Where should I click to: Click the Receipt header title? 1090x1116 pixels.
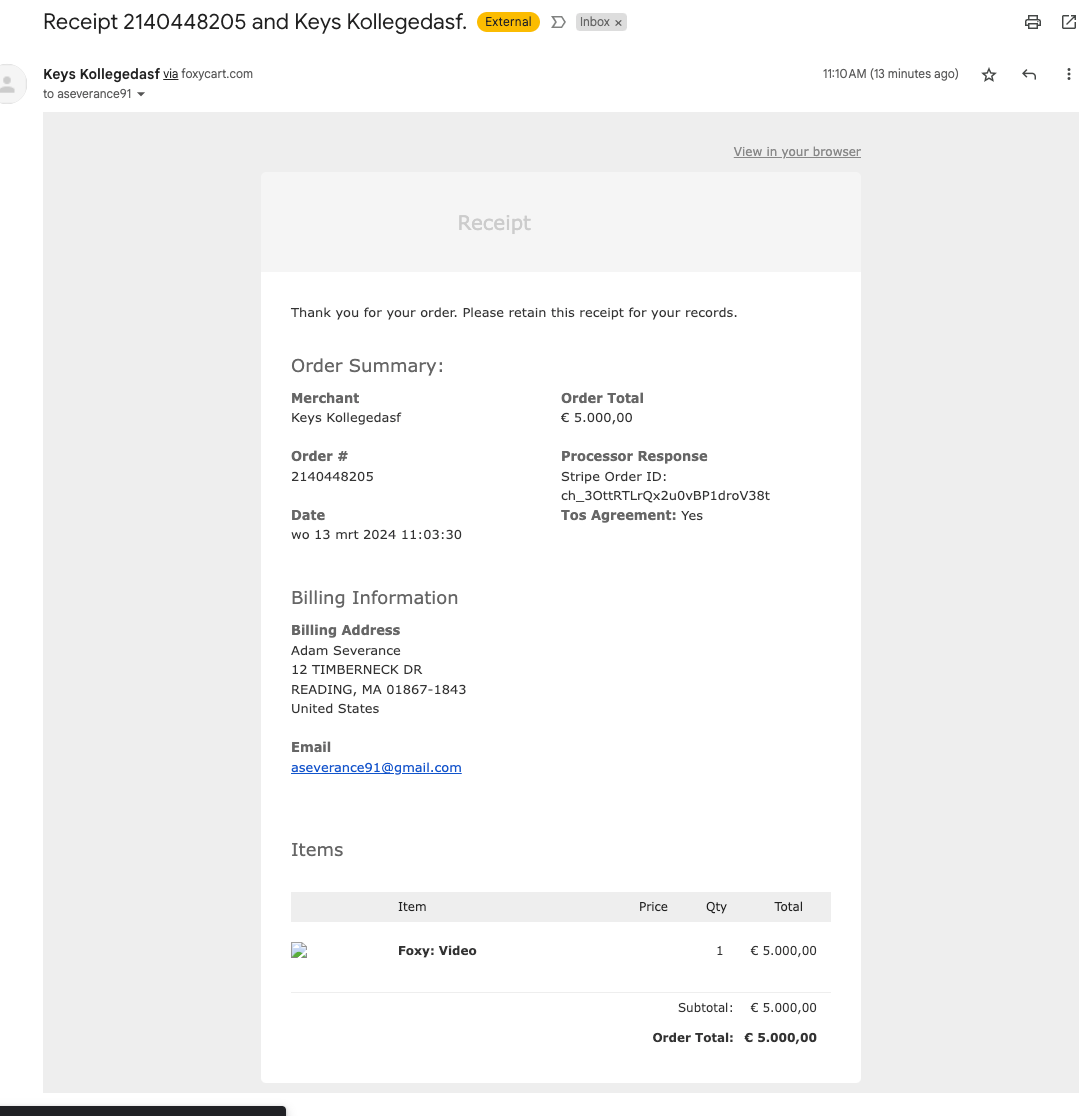[x=494, y=223]
